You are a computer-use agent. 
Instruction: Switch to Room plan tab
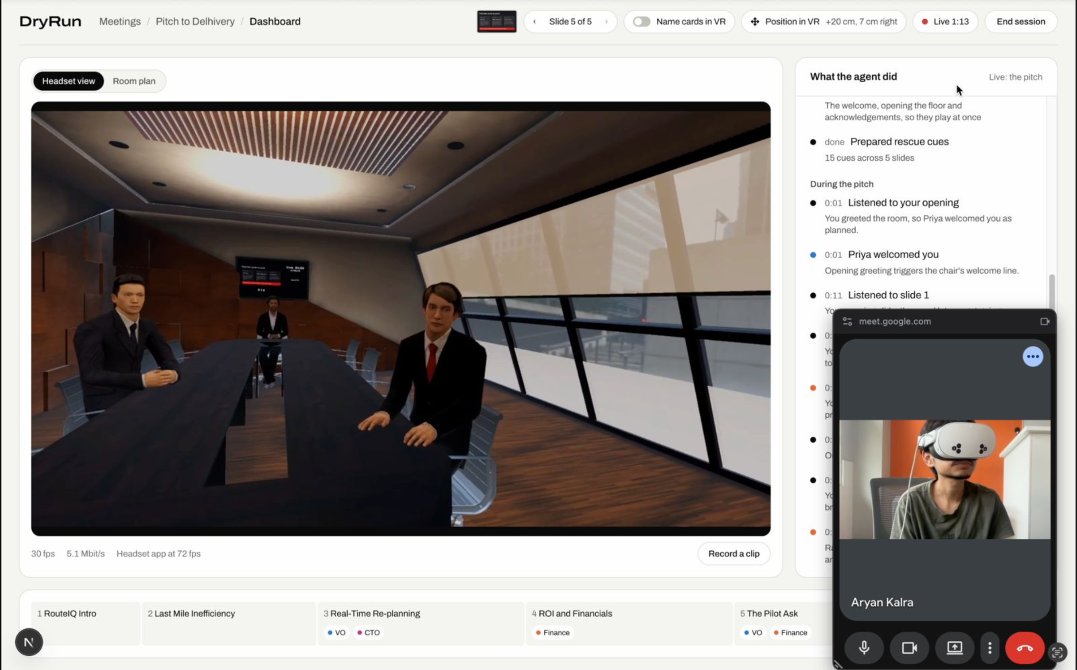click(134, 81)
